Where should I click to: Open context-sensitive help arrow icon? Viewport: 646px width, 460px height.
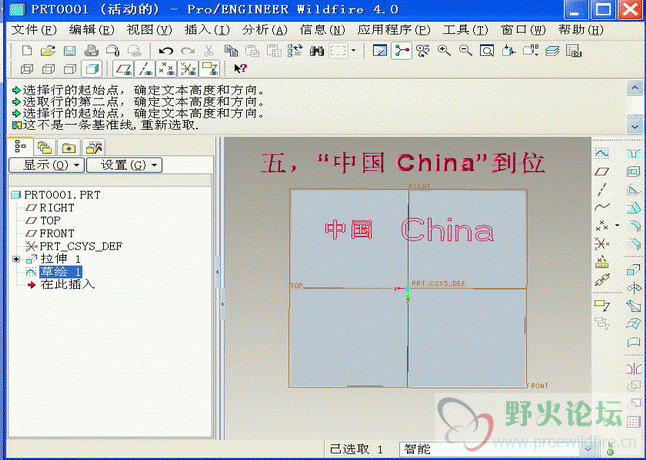click(240, 68)
